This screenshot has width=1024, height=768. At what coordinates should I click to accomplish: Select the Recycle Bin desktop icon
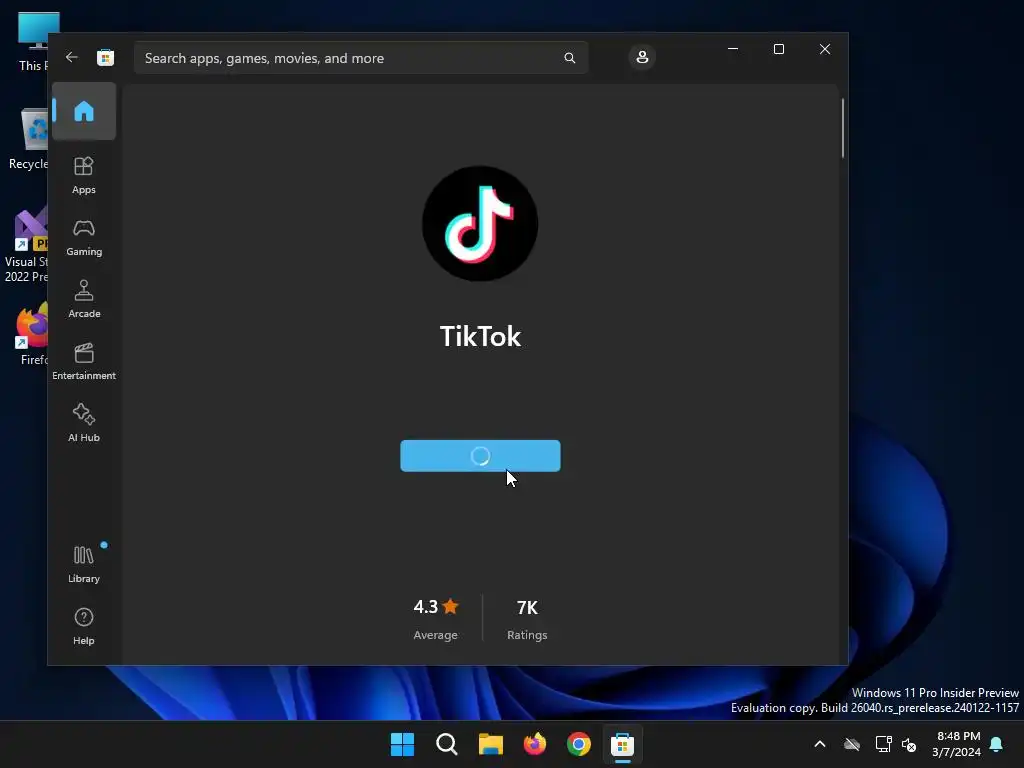[x=29, y=138]
